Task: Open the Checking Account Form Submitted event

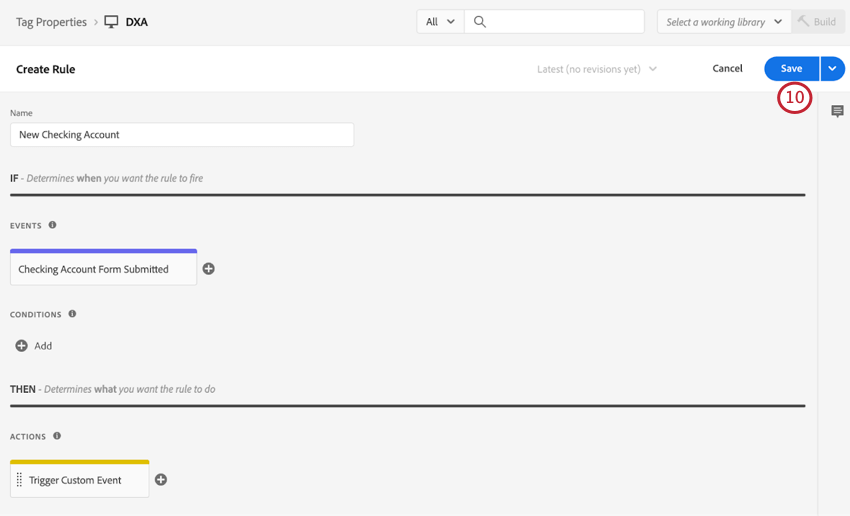Action: pos(103,269)
